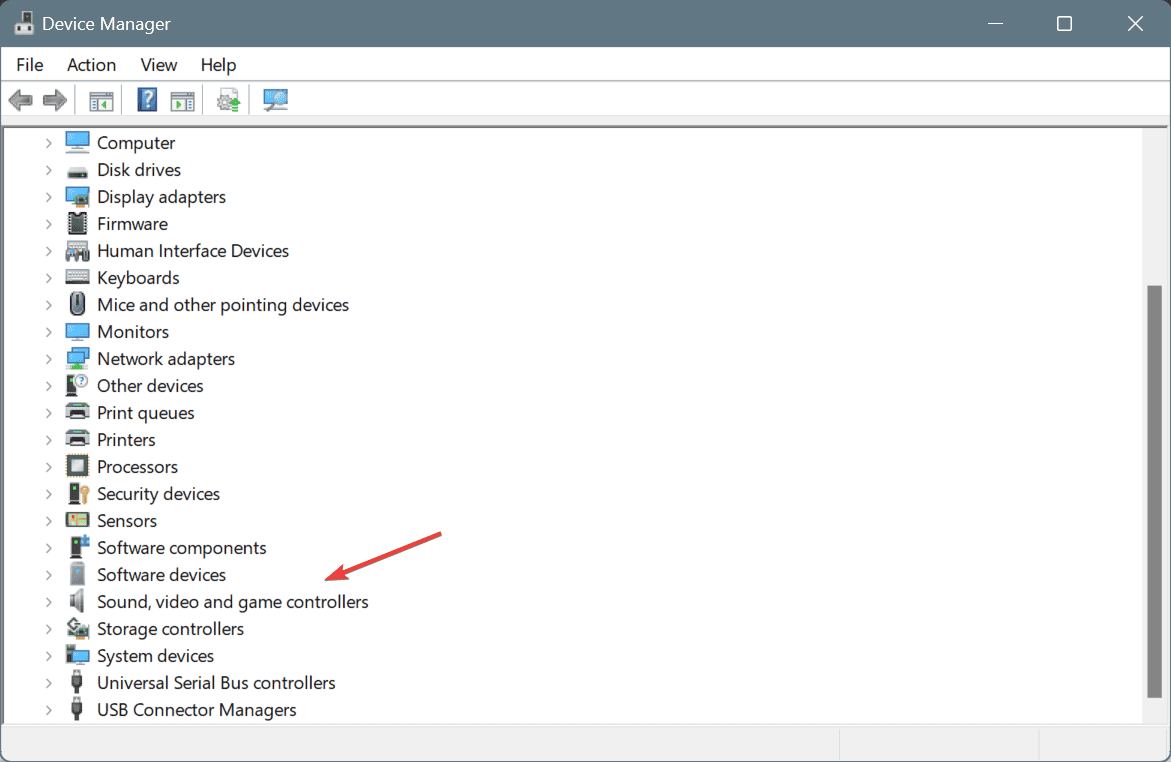Screen dimensions: 1171x762
Task: Select the Software components label
Action: coord(181,548)
